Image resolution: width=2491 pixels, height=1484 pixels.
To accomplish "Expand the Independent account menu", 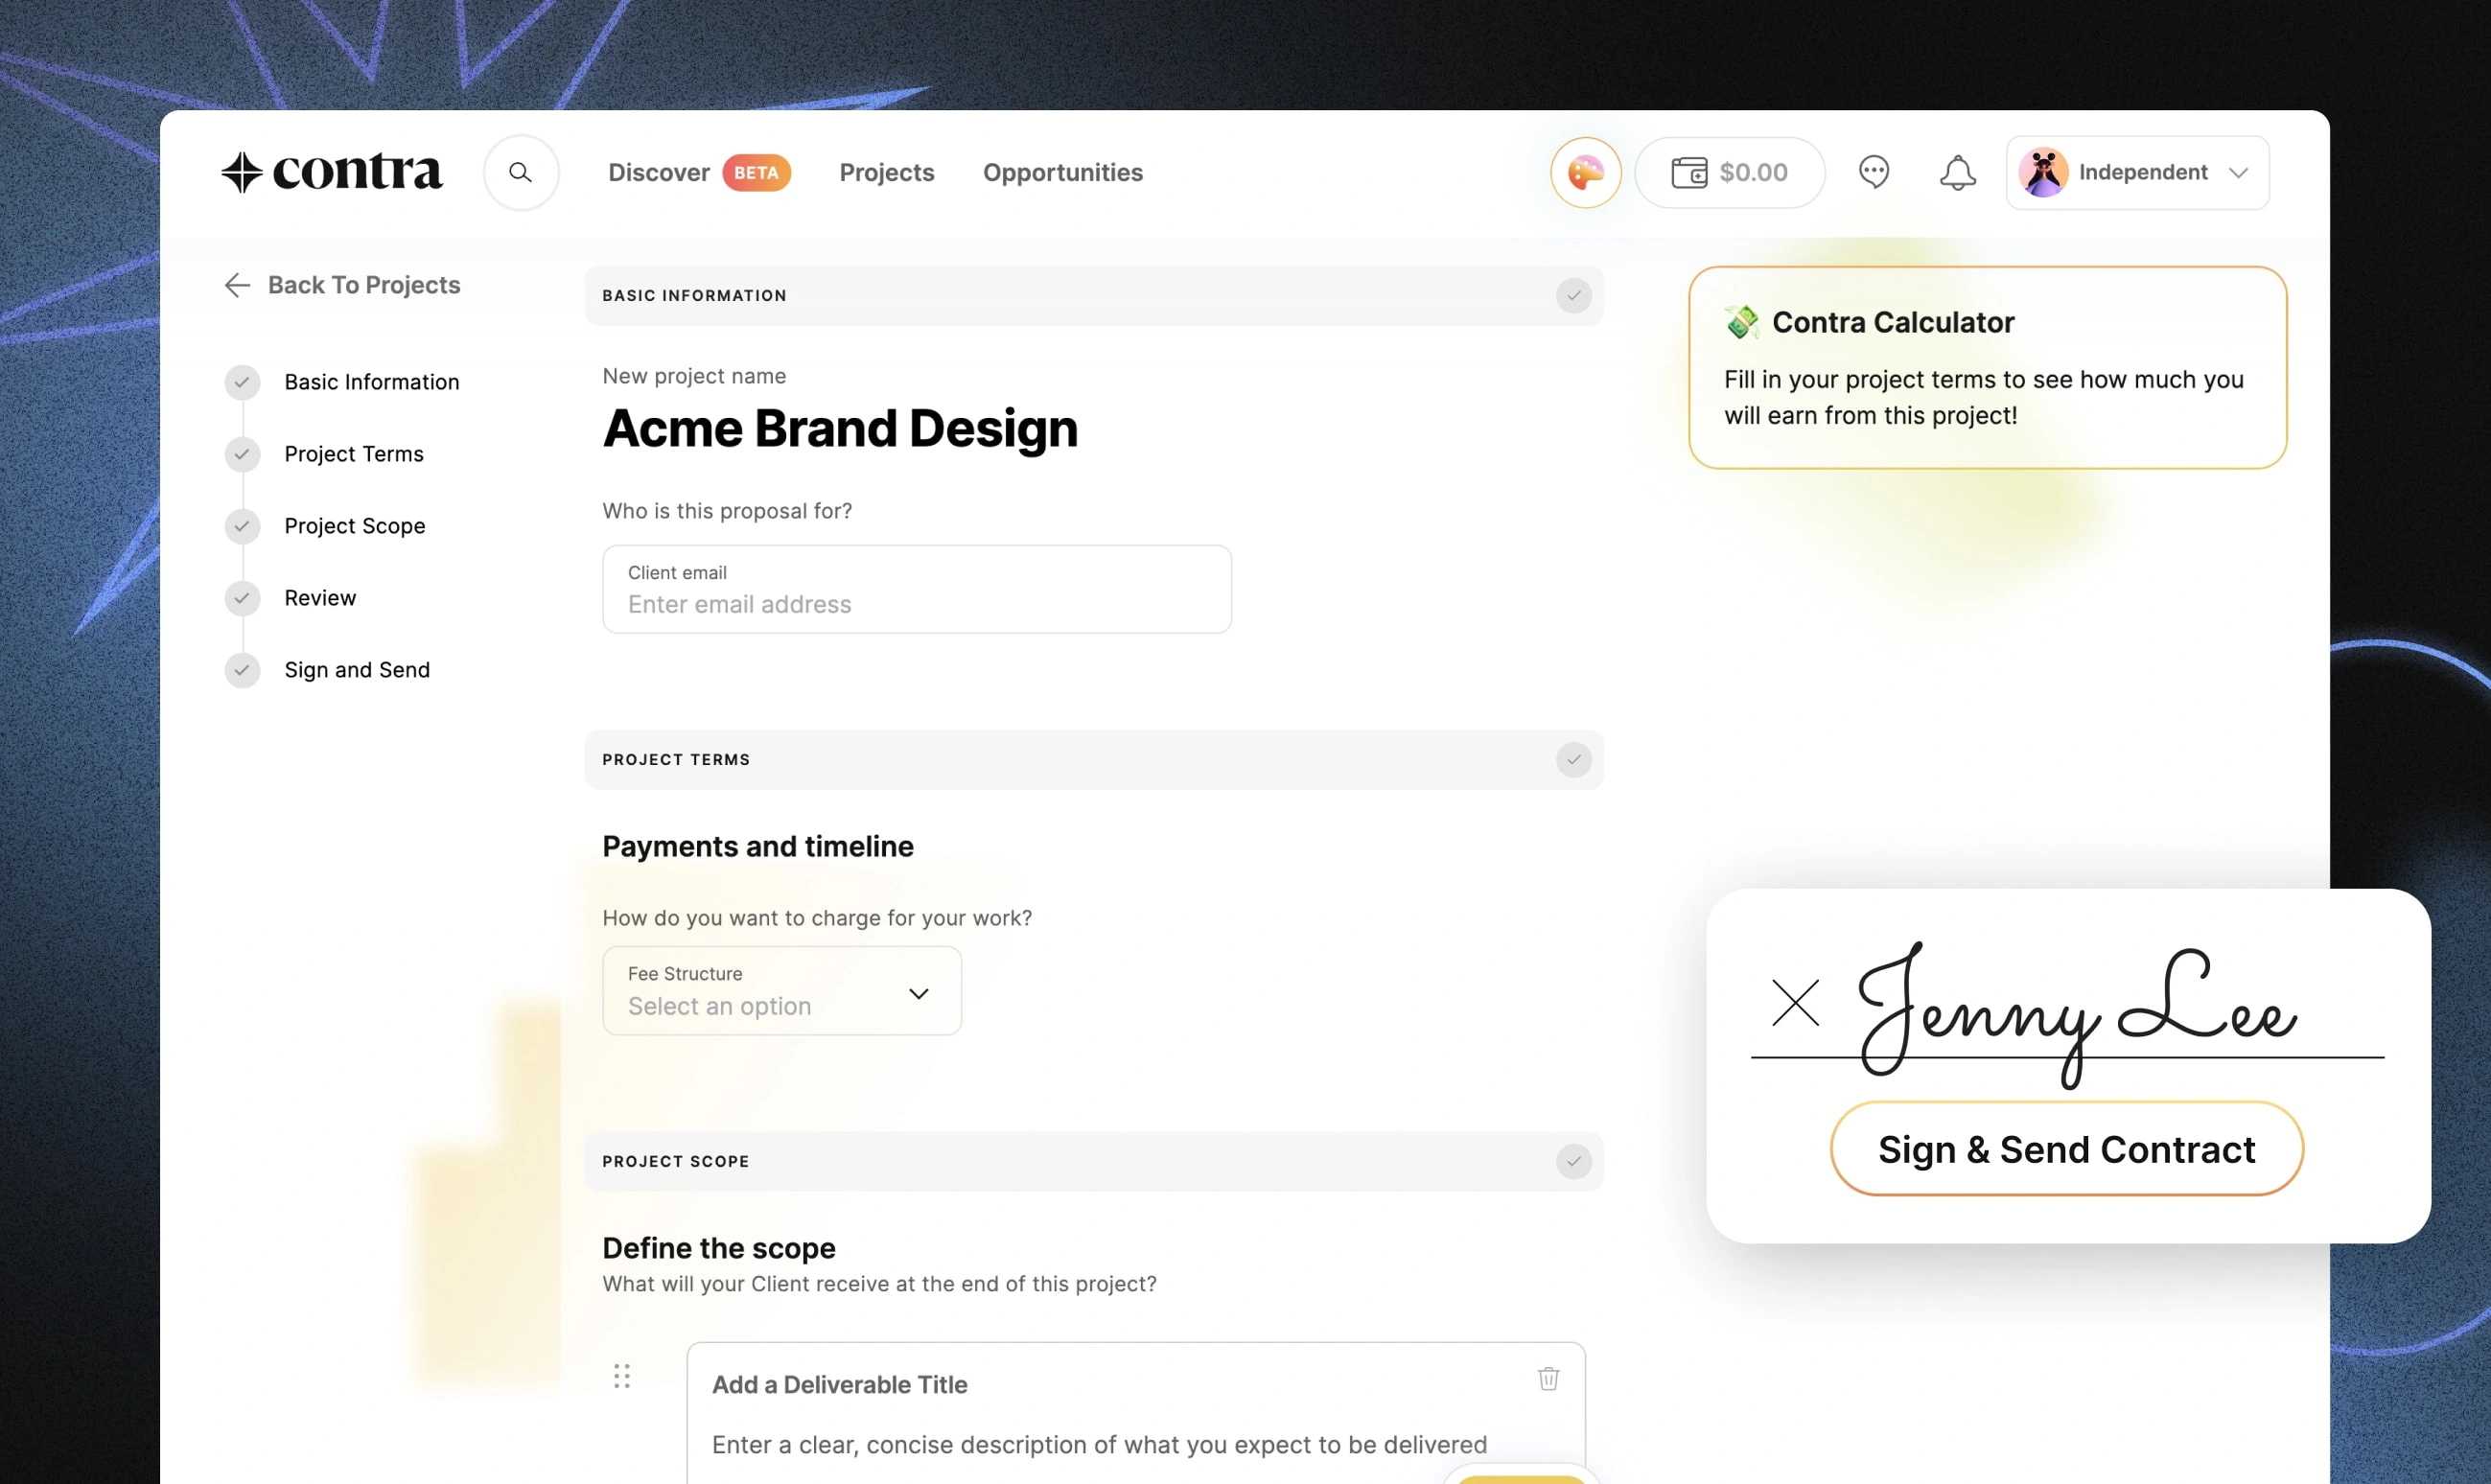I will (2137, 172).
